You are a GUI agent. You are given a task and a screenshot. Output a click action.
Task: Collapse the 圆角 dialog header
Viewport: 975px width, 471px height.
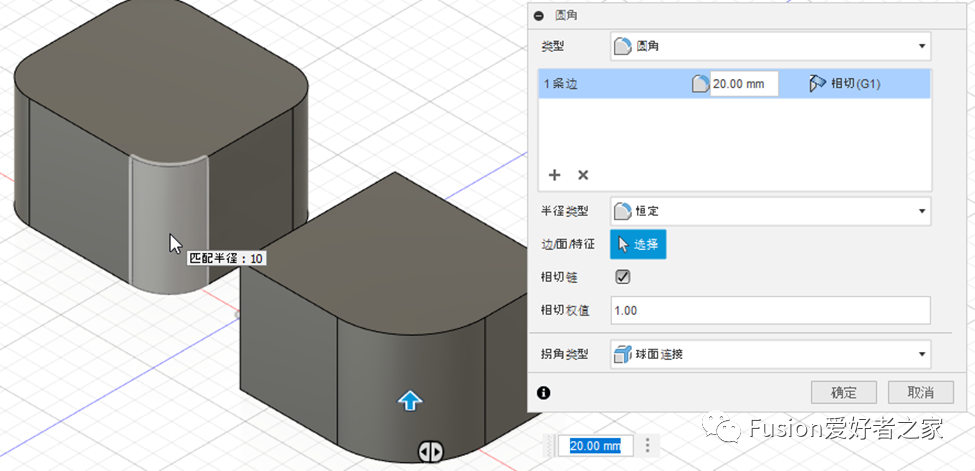coord(539,16)
